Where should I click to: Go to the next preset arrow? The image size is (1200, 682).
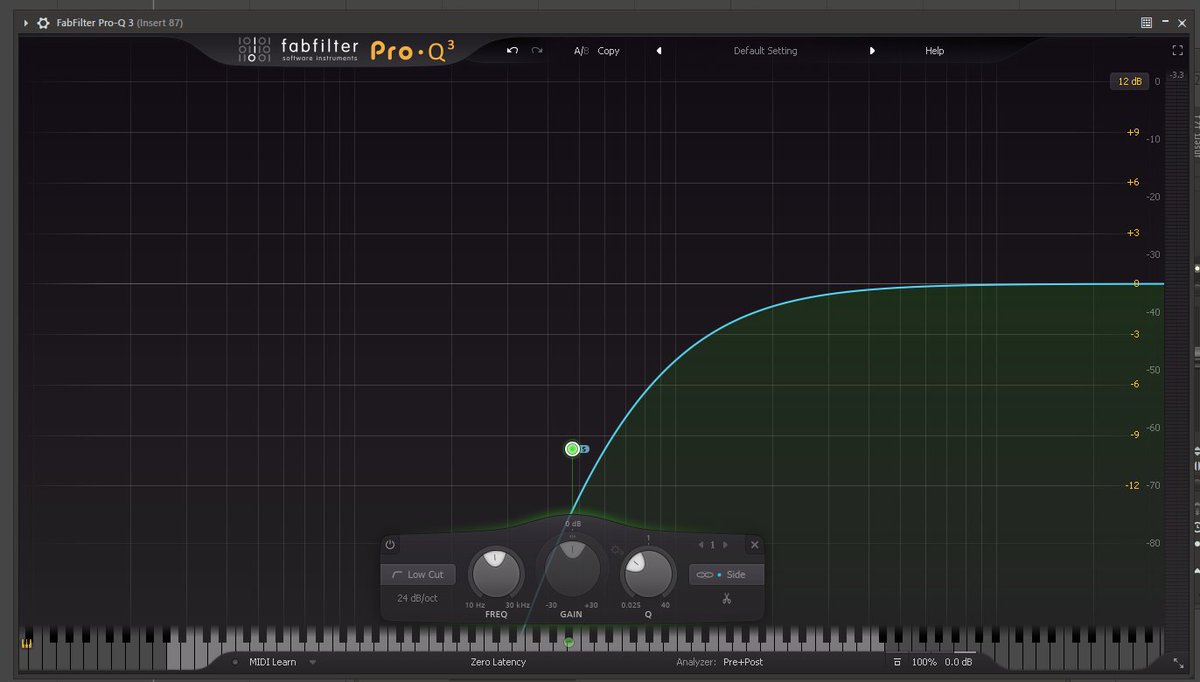pos(872,51)
